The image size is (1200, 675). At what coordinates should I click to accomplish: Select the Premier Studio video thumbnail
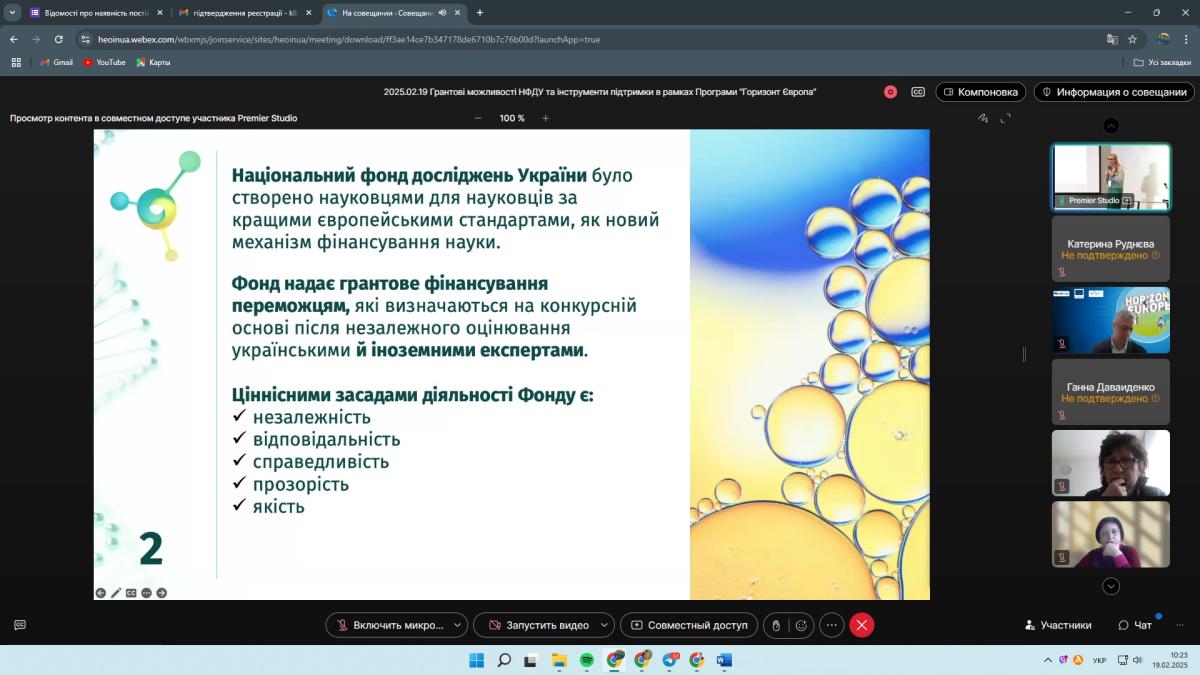pos(1110,176)
